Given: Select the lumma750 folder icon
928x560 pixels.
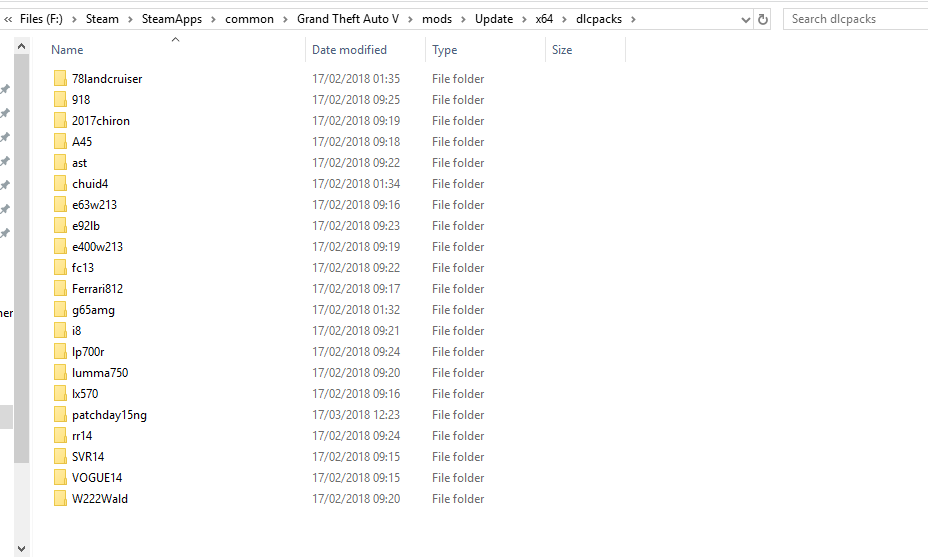Looking at the screenshot, I should click(x=60, y=373).
